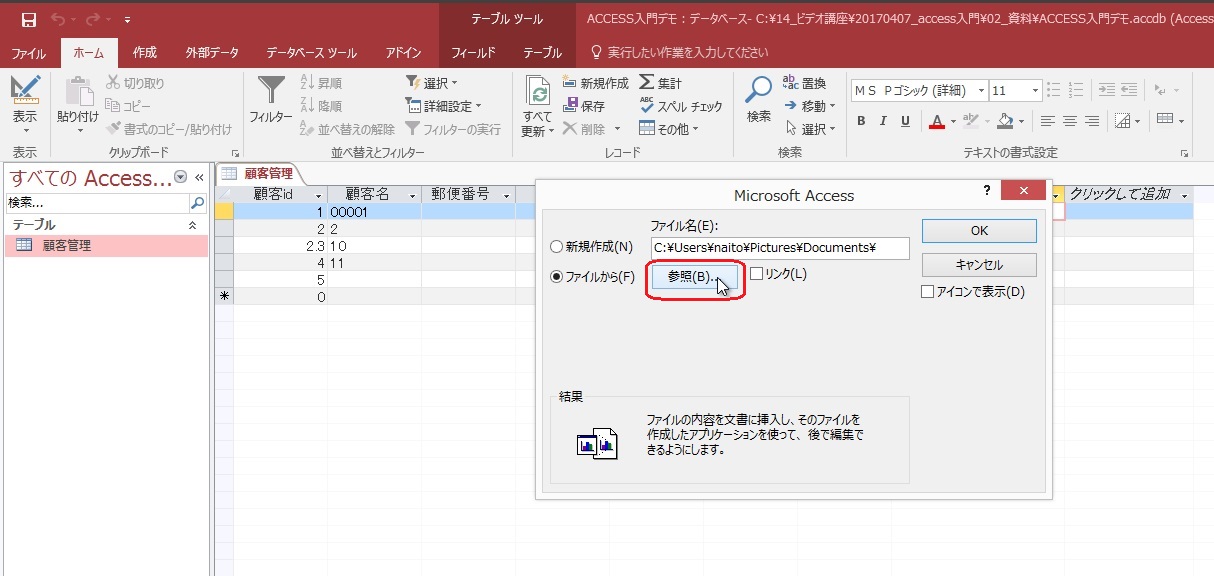Open the その他 records dropdown
1214x576 pixels.
pyautogui.click(x=669, y=129)
